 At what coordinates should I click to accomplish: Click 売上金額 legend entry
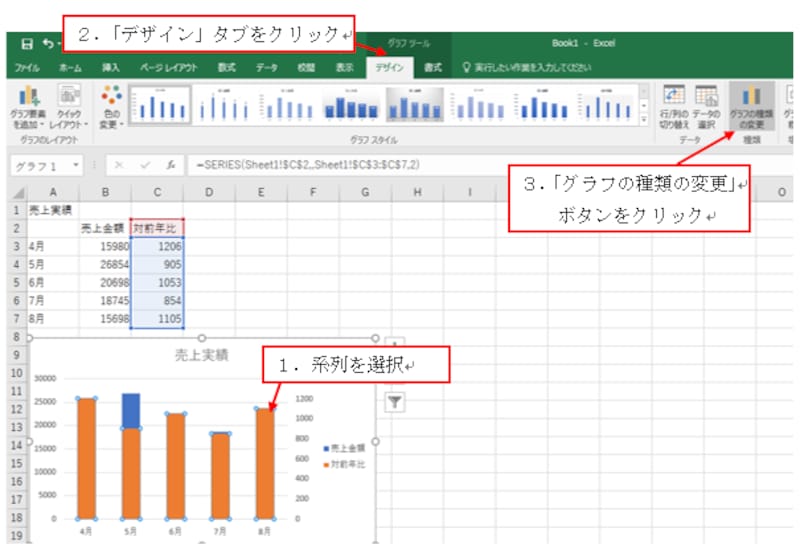(x=344, y=448)
